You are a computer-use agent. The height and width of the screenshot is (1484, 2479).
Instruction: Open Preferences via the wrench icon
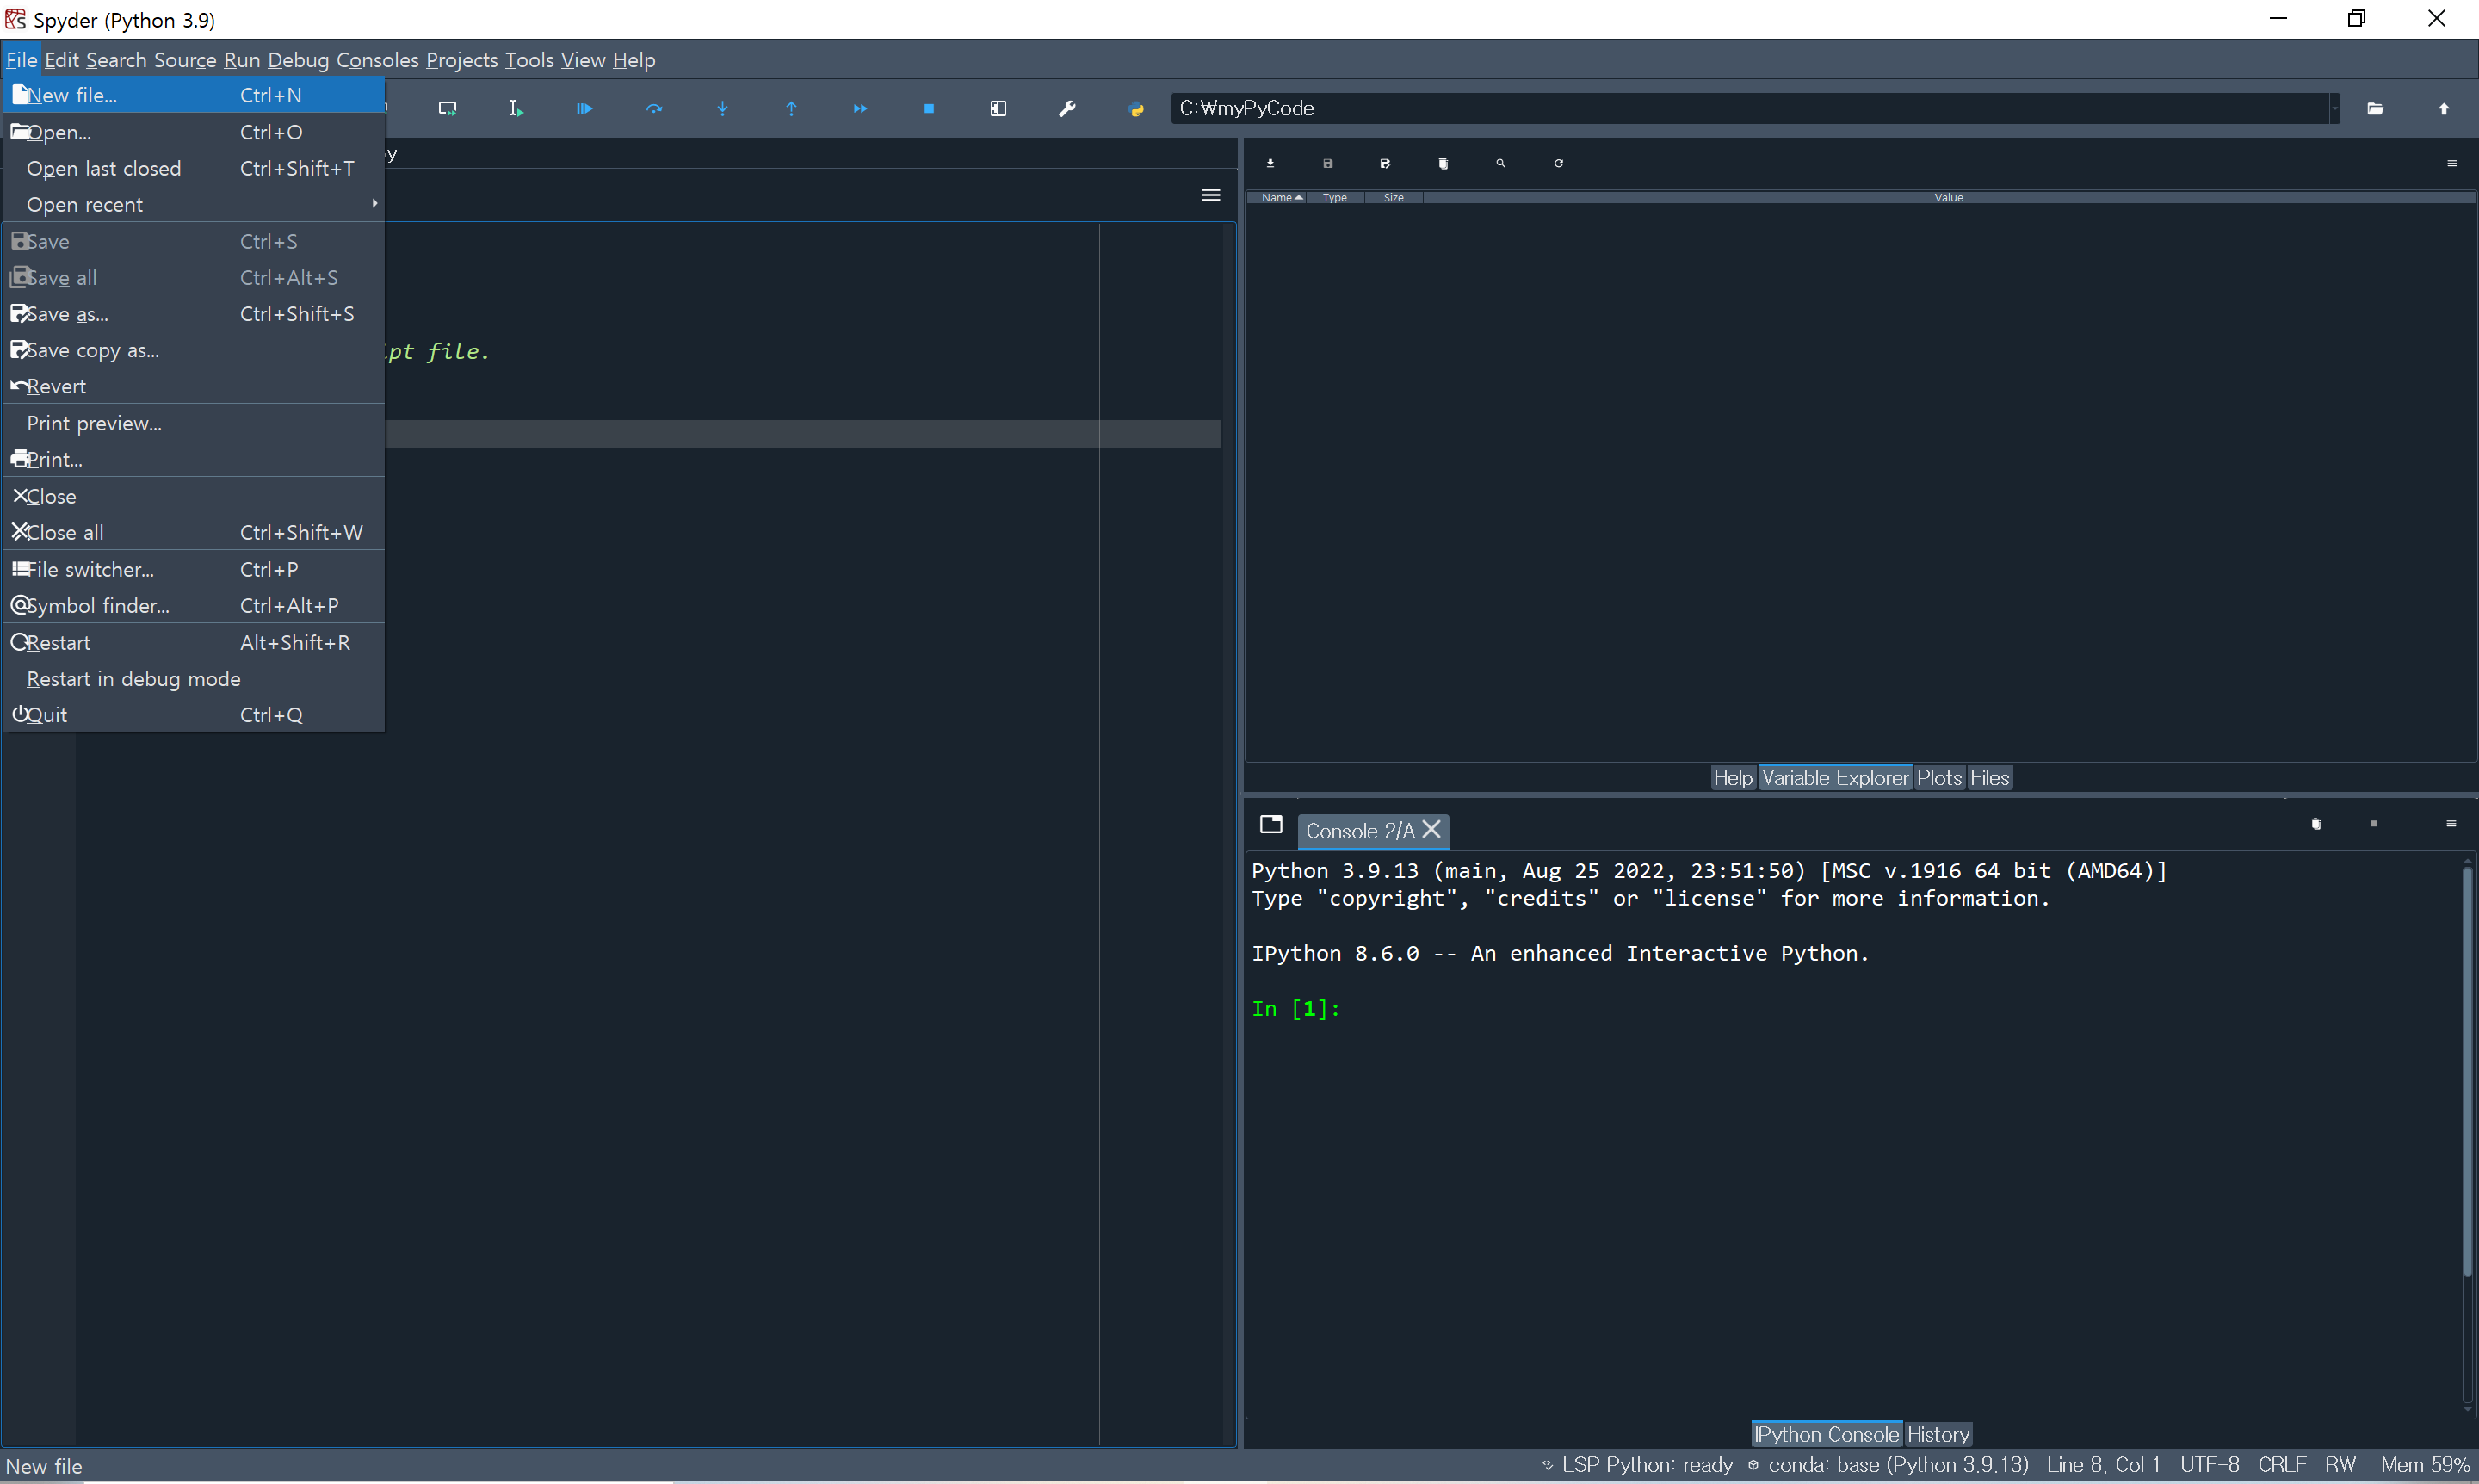pos(1067,108)
